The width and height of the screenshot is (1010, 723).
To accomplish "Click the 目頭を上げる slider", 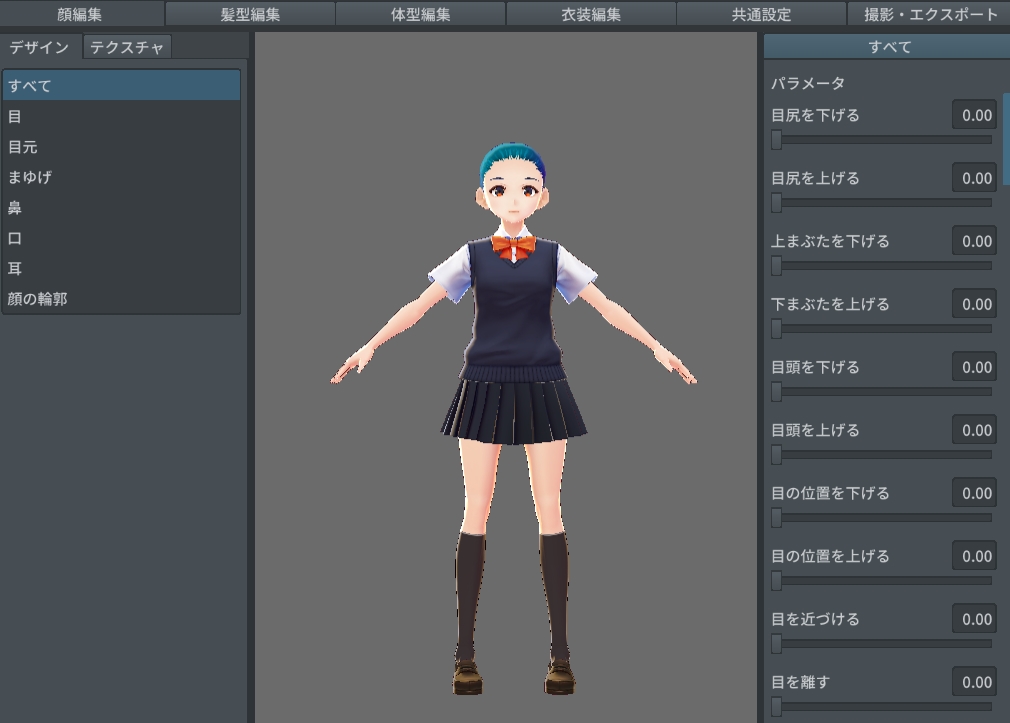I will point(881,455).
